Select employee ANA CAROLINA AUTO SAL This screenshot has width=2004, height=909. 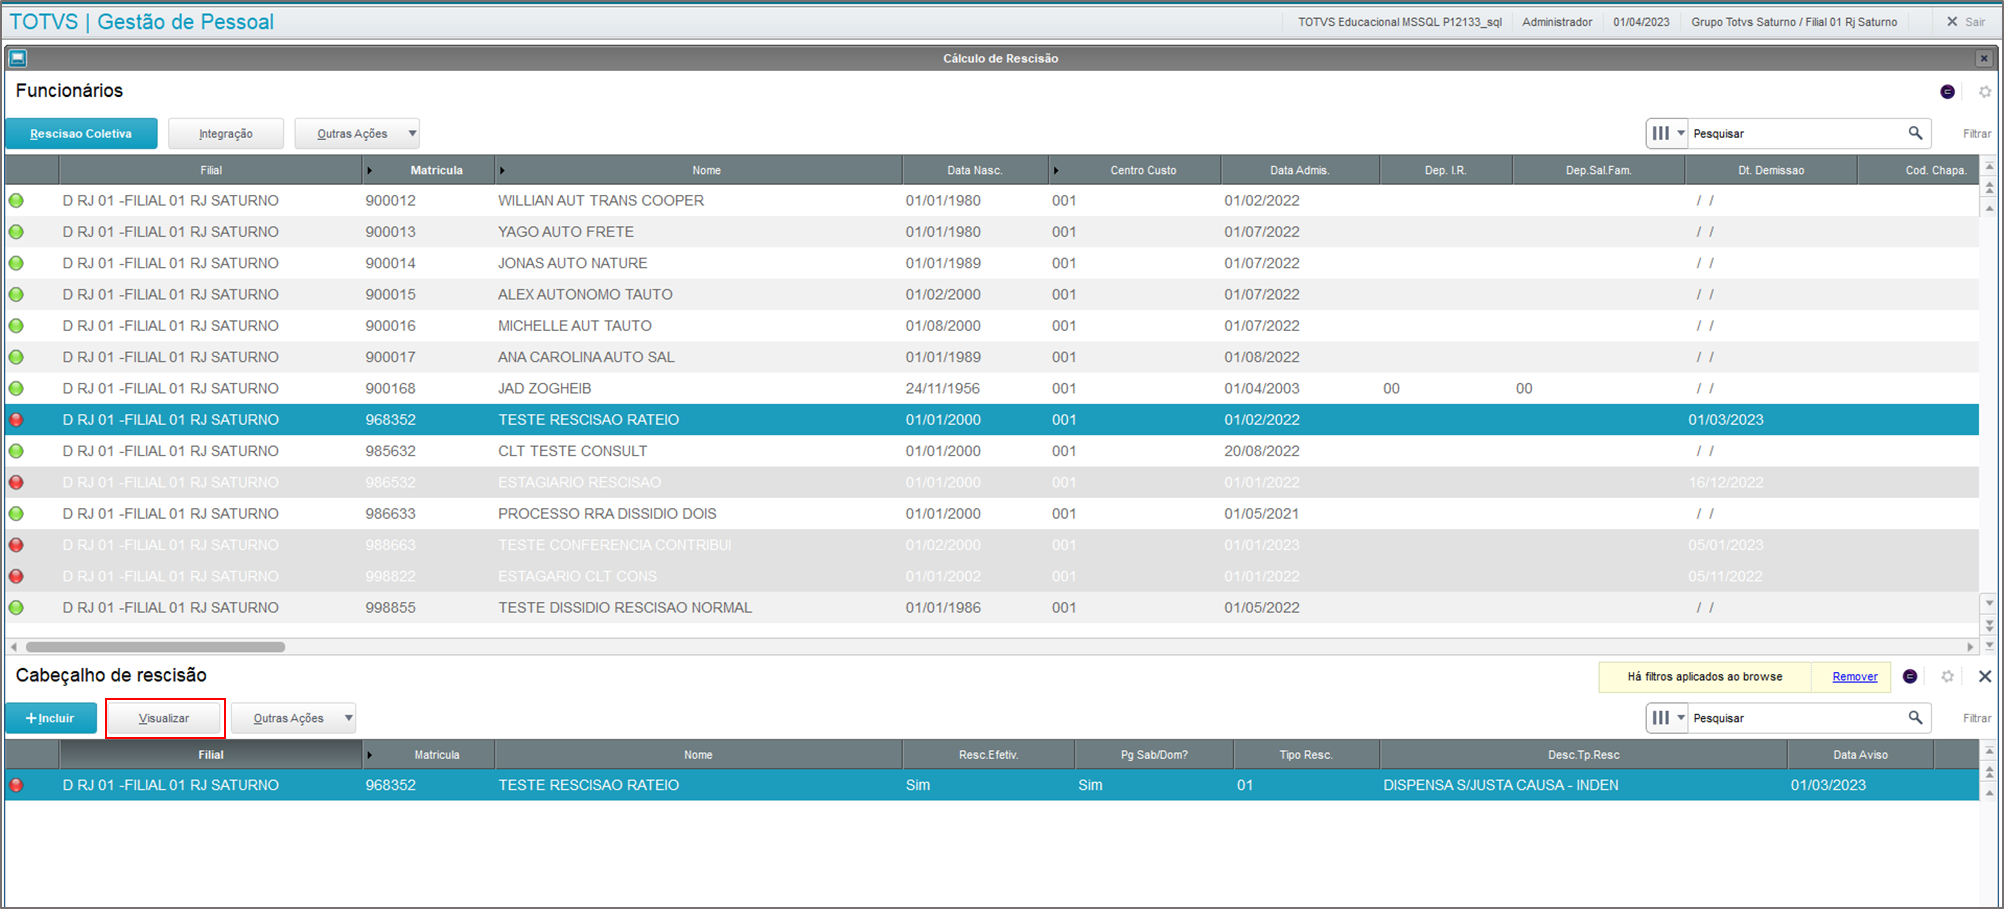(x=992, y=357)
